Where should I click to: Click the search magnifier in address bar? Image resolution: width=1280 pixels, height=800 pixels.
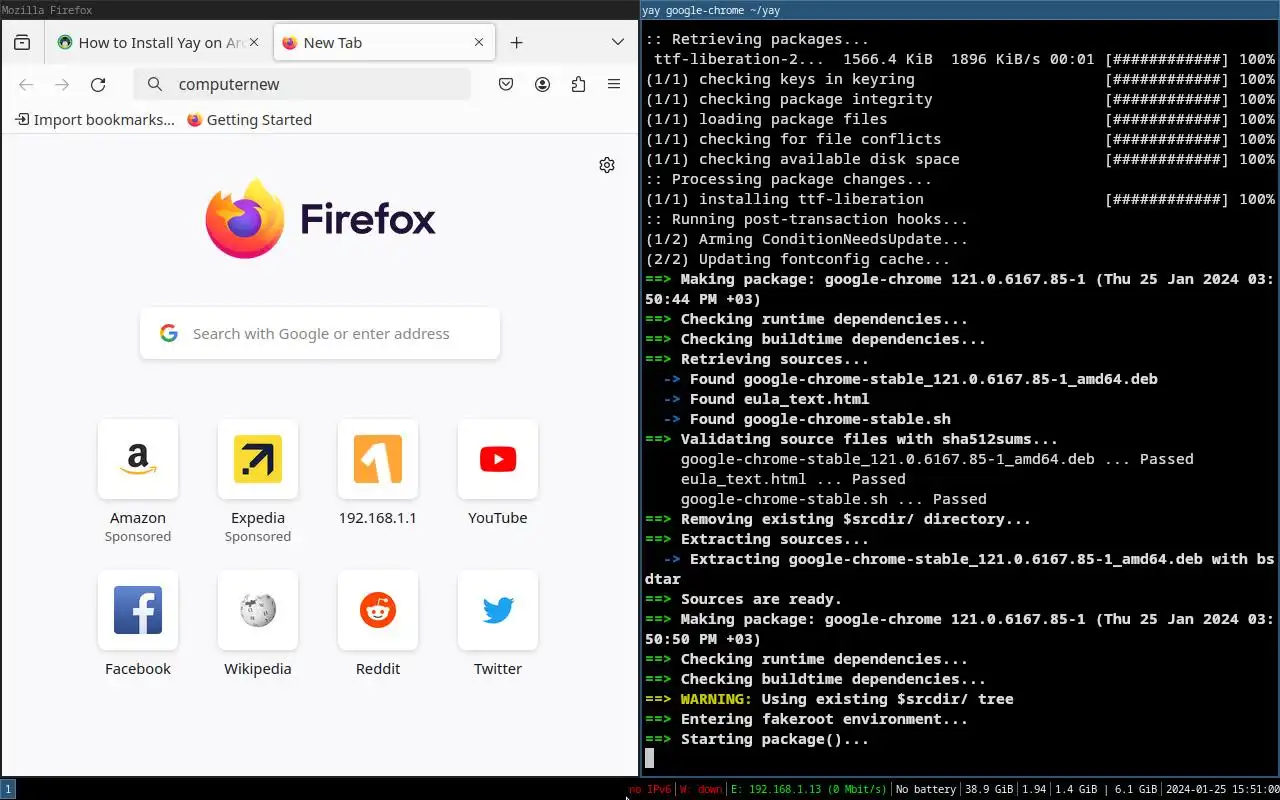pos(155,84)
